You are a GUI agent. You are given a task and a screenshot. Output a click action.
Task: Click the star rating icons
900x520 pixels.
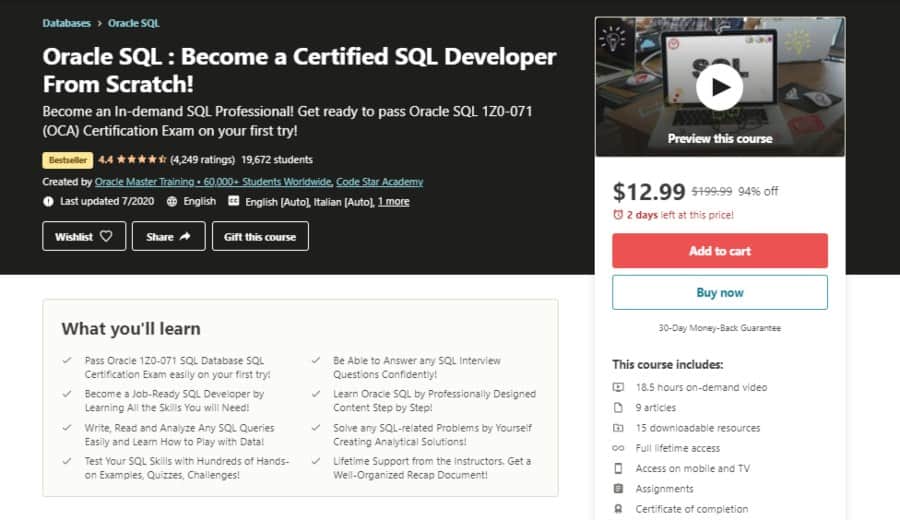pyautogui.click(x=141, y=160)
